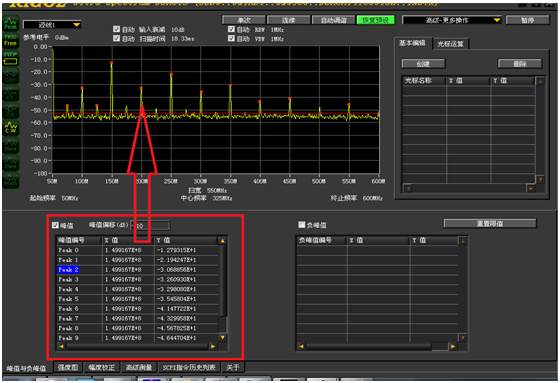Switch to 幅度校正 tab
Image resolution: width=560 pixels, height=383 pixels.
click(101, 367)
